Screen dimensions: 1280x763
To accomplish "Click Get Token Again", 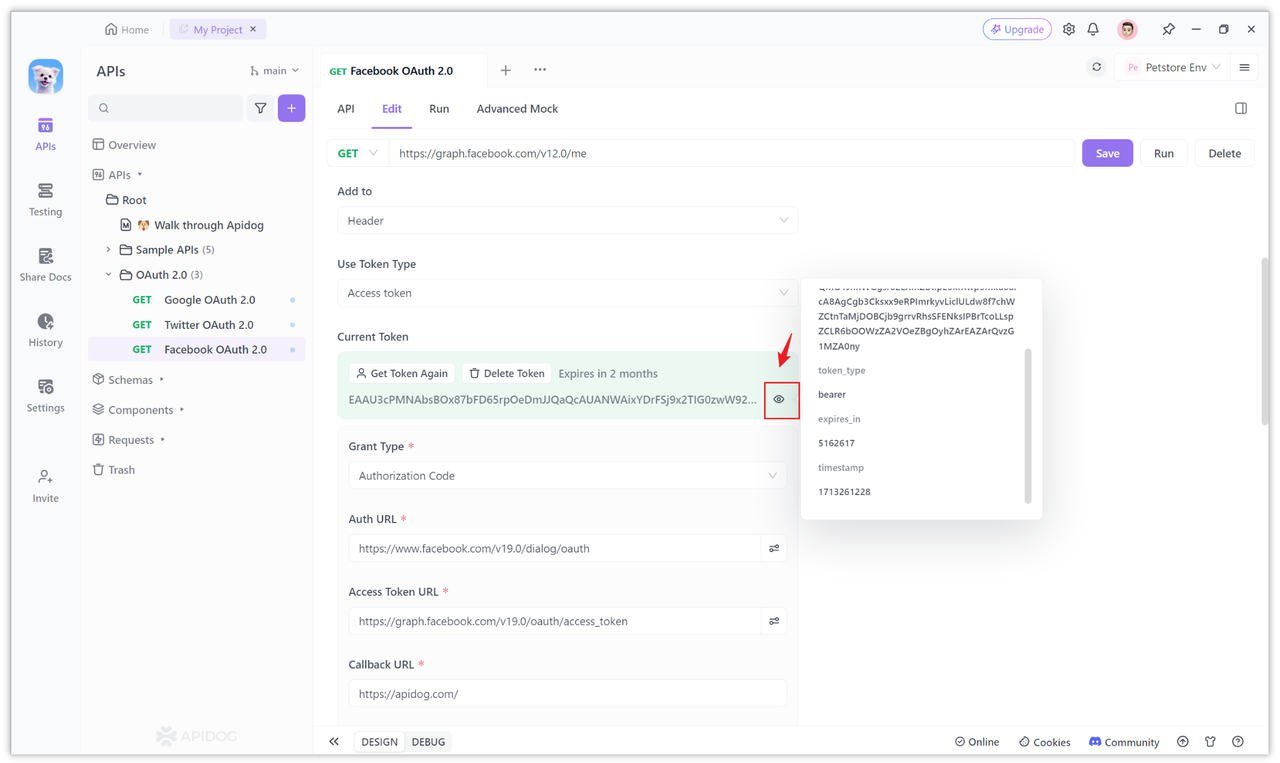I will (402, 373).
